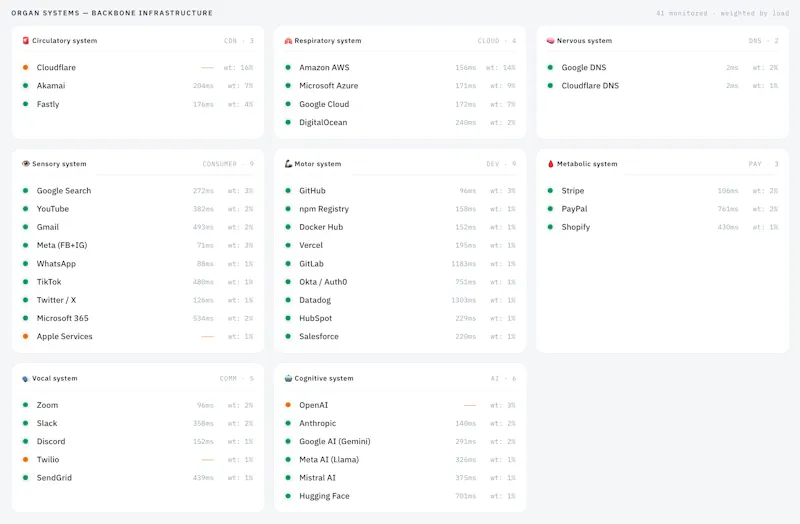Click the status dot beside TikTok
Image resolution: width=800 pixels, height=524 pixels.
[26, 282]
